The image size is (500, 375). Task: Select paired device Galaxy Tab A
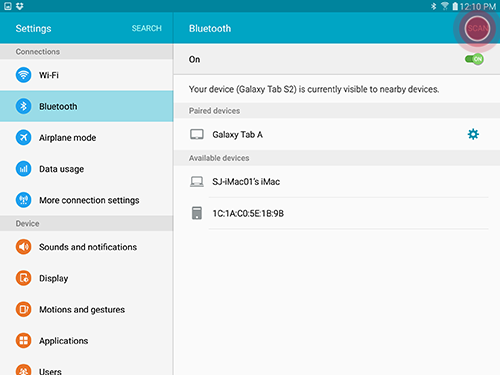[x=337, y=134]
